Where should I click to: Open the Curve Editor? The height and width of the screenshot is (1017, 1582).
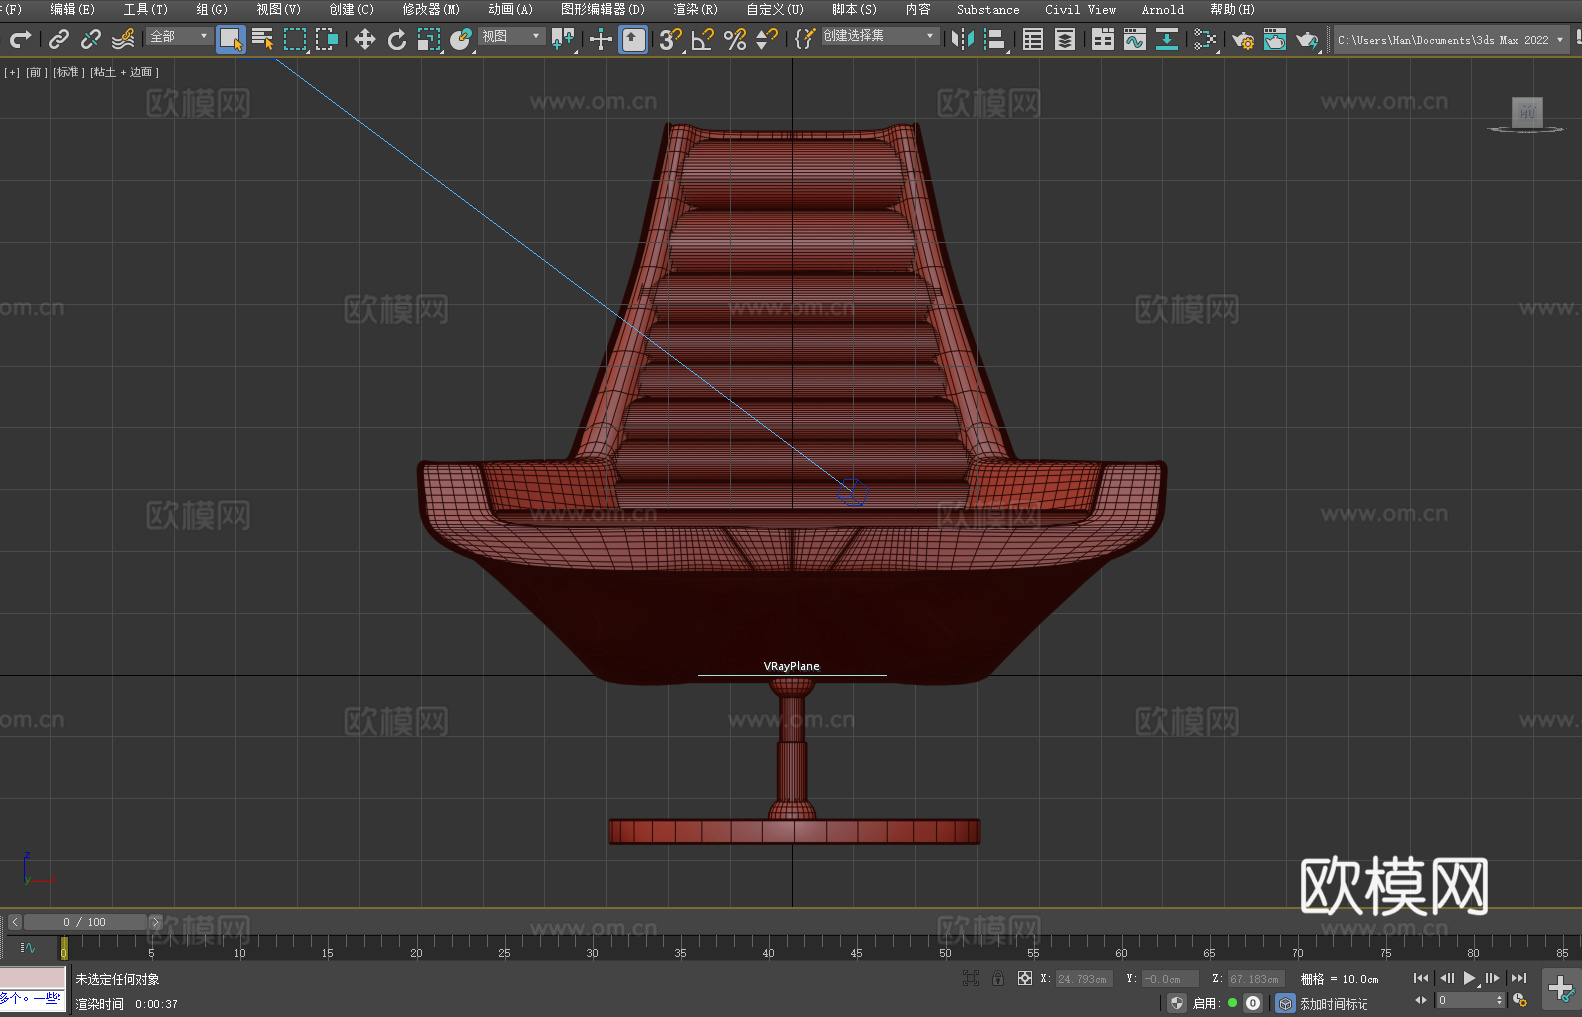coord(1135,39)
